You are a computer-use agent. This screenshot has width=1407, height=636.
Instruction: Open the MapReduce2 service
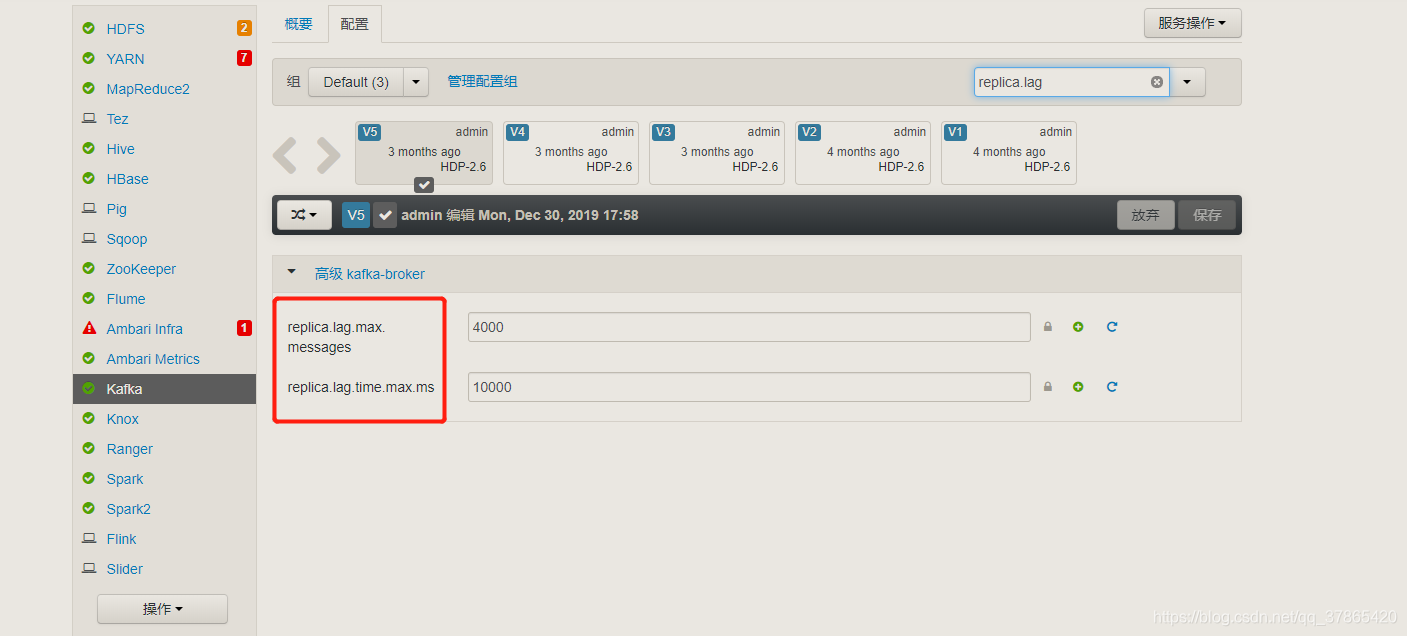[x=148, y=89]
